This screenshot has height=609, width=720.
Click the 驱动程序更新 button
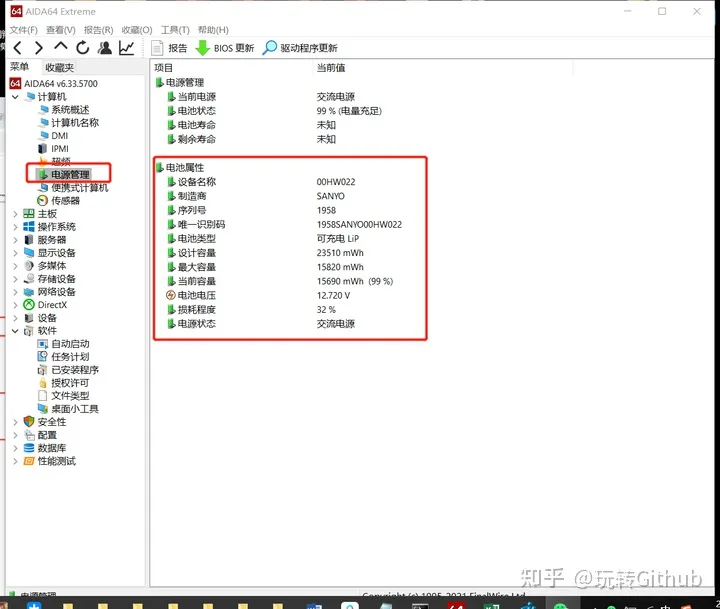click(300, 48)
